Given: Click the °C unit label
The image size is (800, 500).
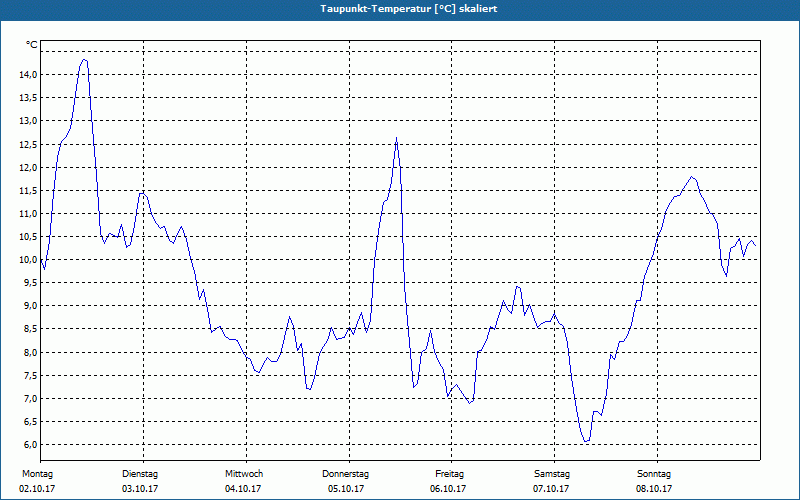Looking at the screenshot, I should coord(32,45).
